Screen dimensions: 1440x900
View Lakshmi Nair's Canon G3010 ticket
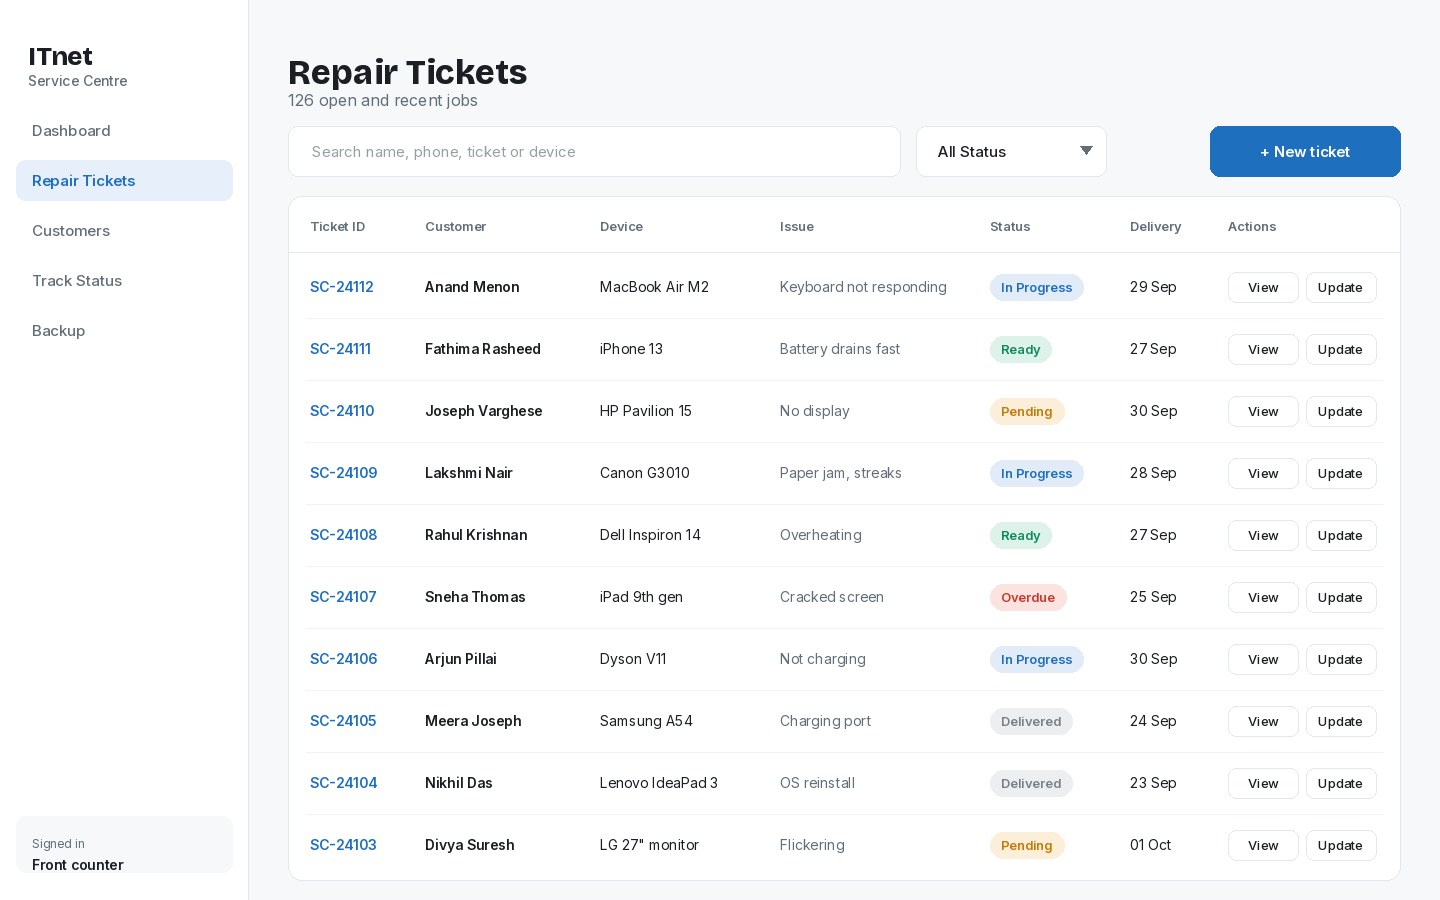pos(1263,473)
